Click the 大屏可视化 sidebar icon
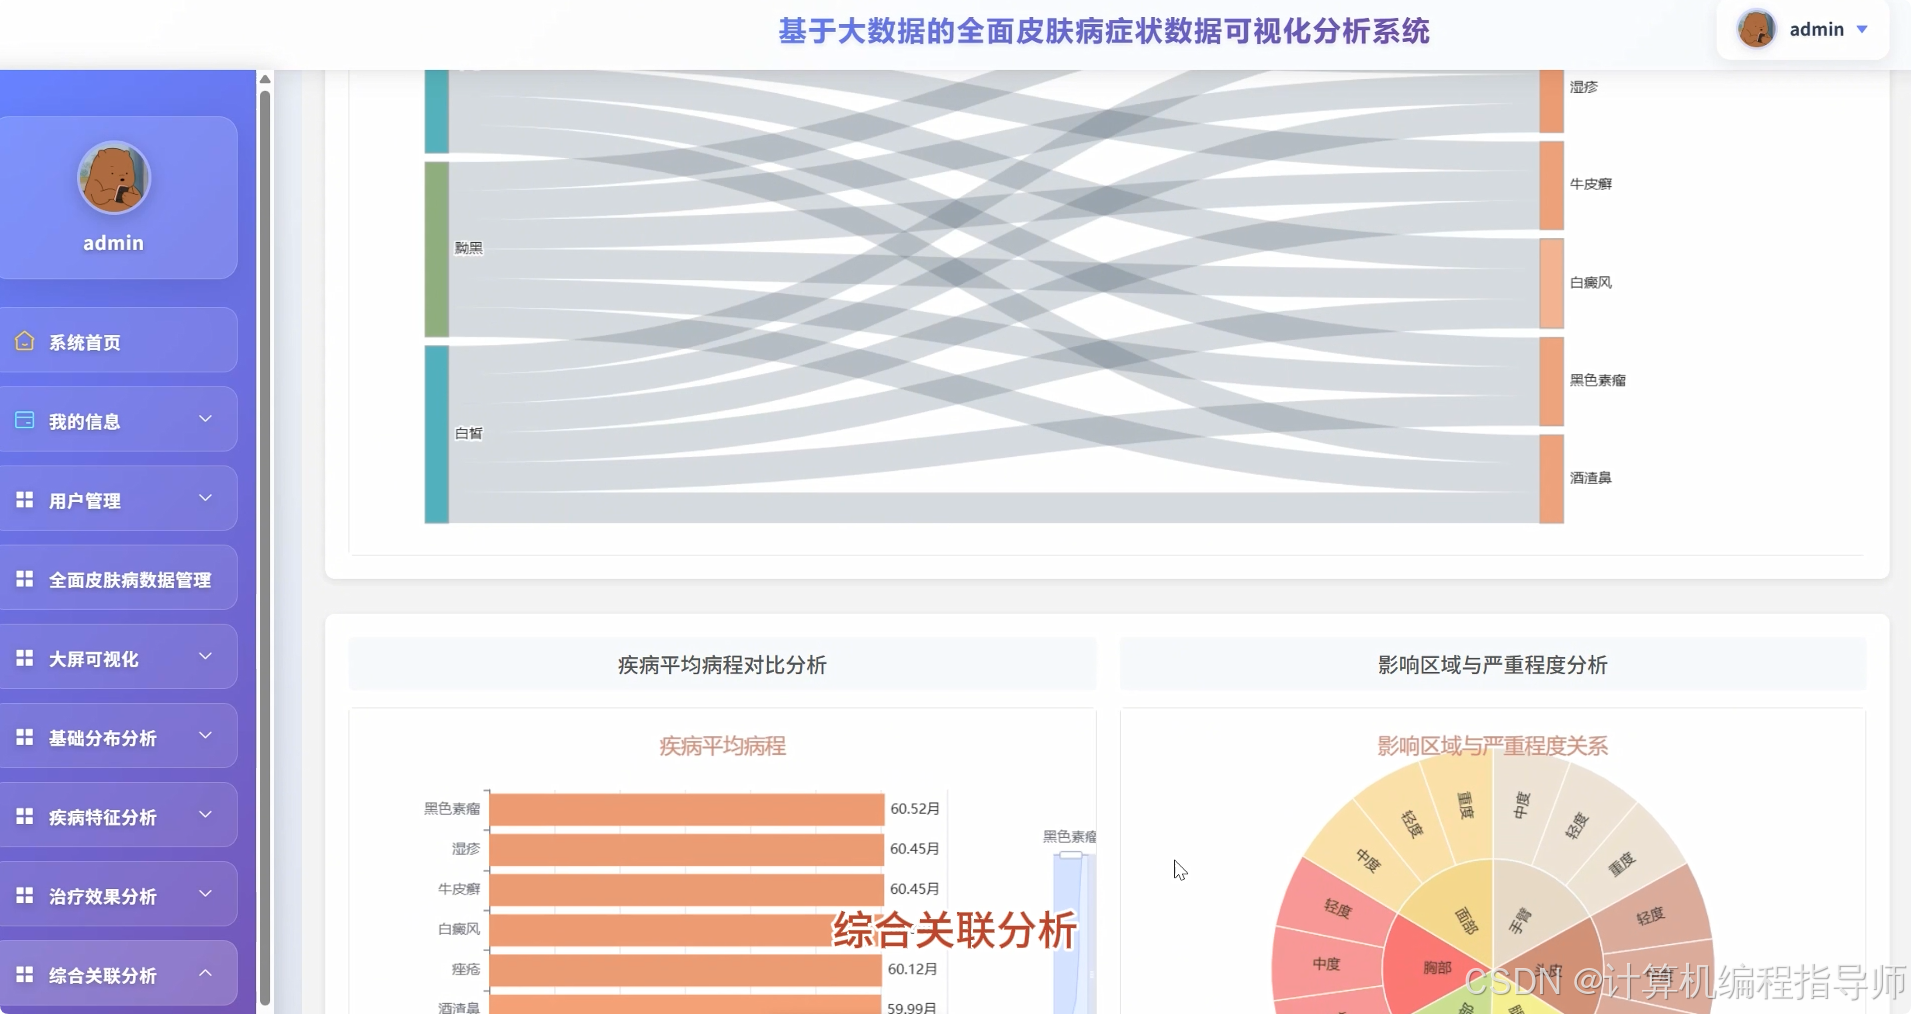Image resolution: width=1911 pixels, height=1014 pixels. point(24,657)
